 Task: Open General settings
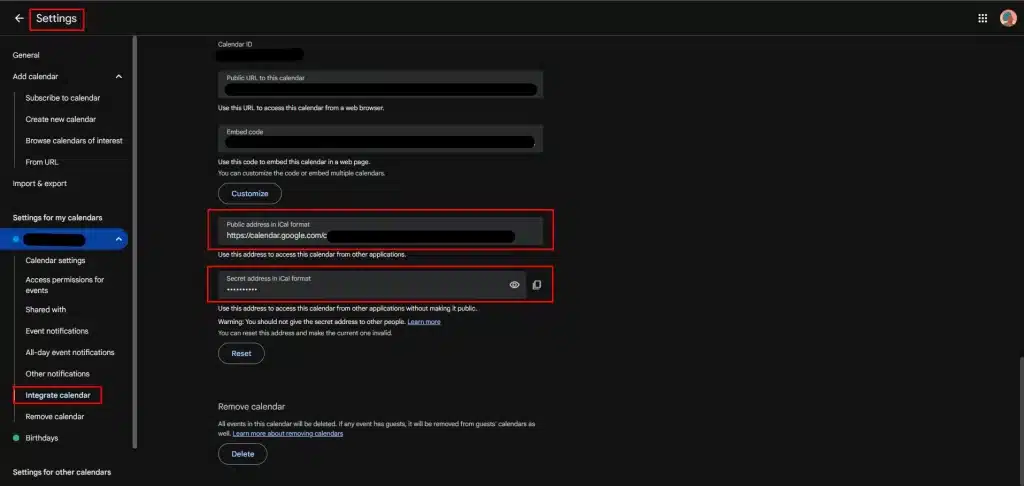[26, 55]
